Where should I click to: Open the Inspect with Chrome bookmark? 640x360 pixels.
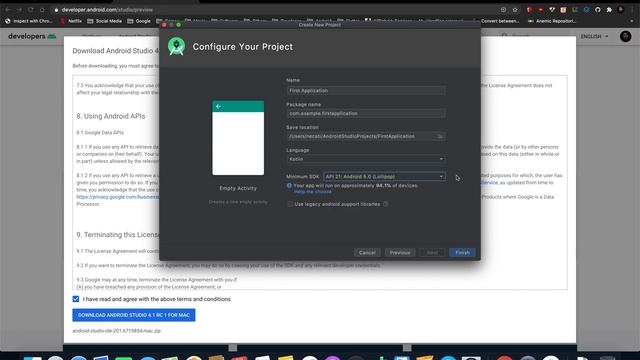point(29,21)
